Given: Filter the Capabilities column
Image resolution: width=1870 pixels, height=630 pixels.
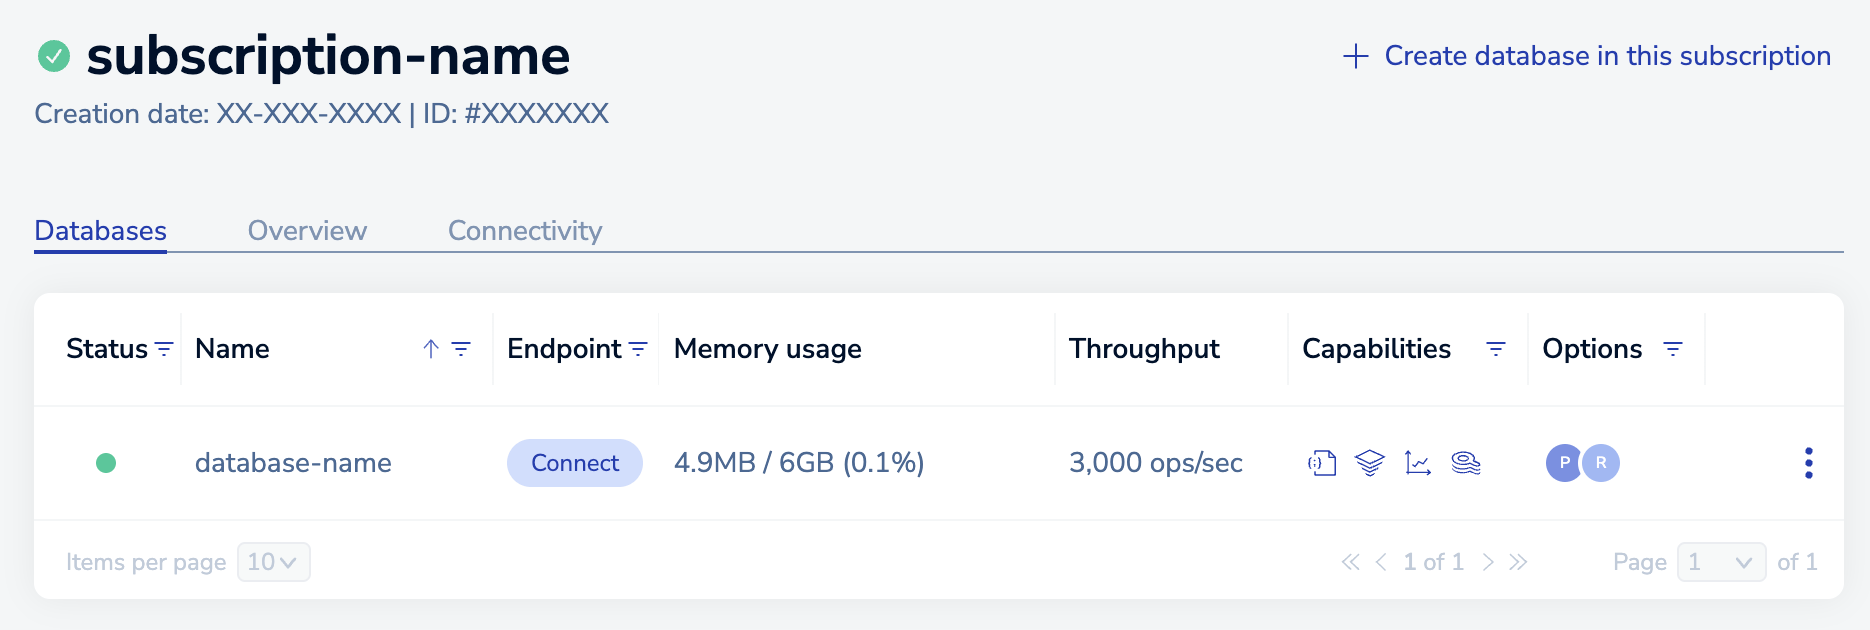Looking at the screenshot, I should tap(1496, 349).
